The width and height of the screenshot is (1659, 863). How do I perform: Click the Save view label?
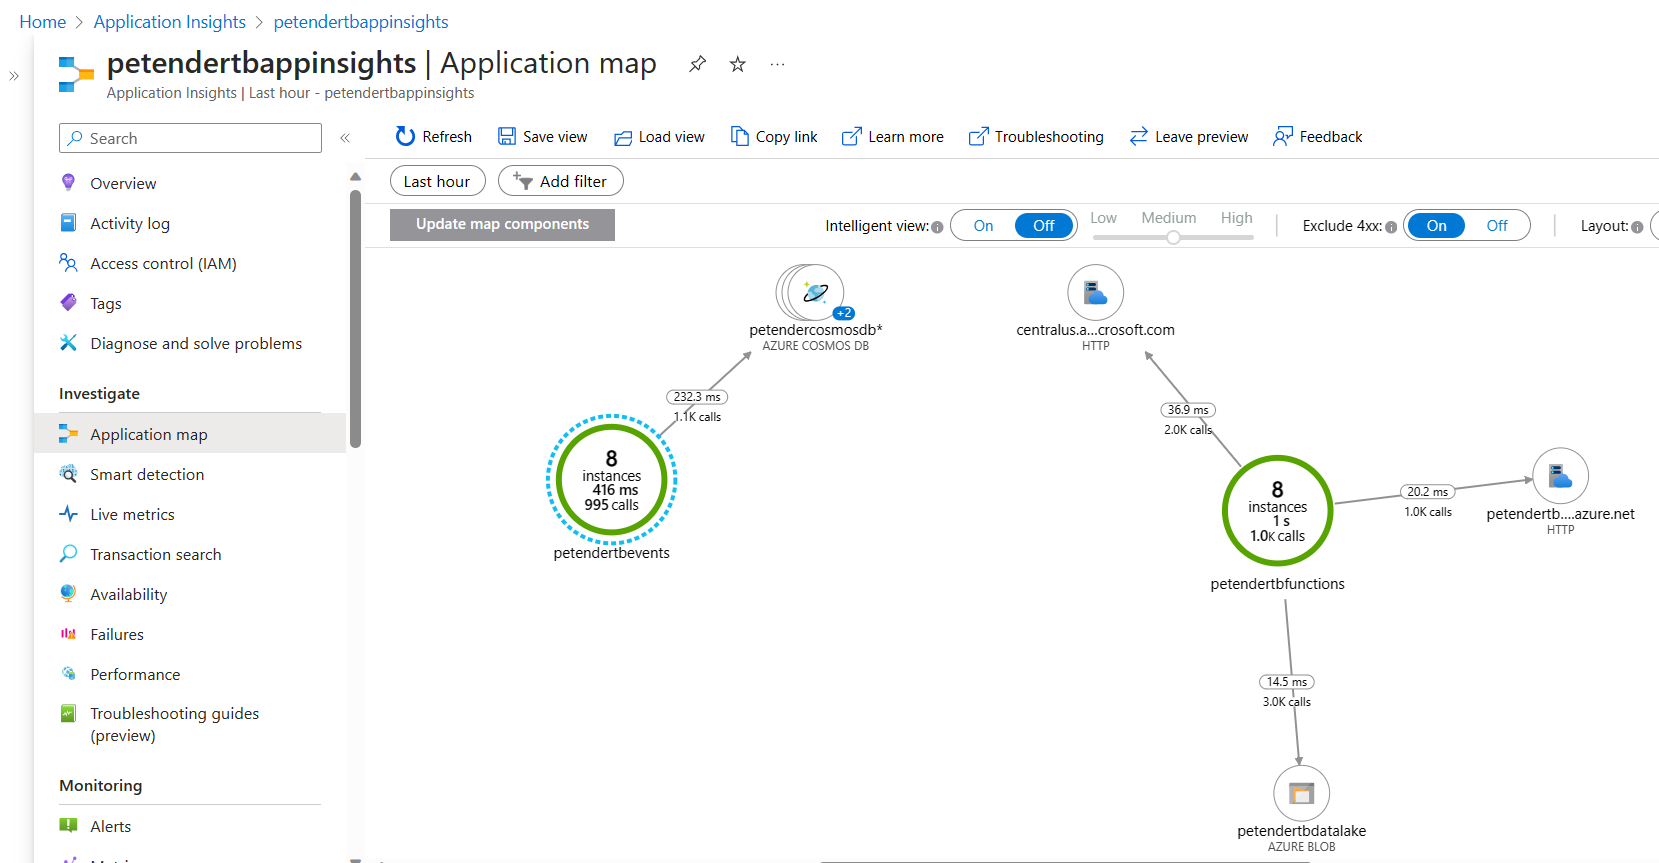click(555, 137)
